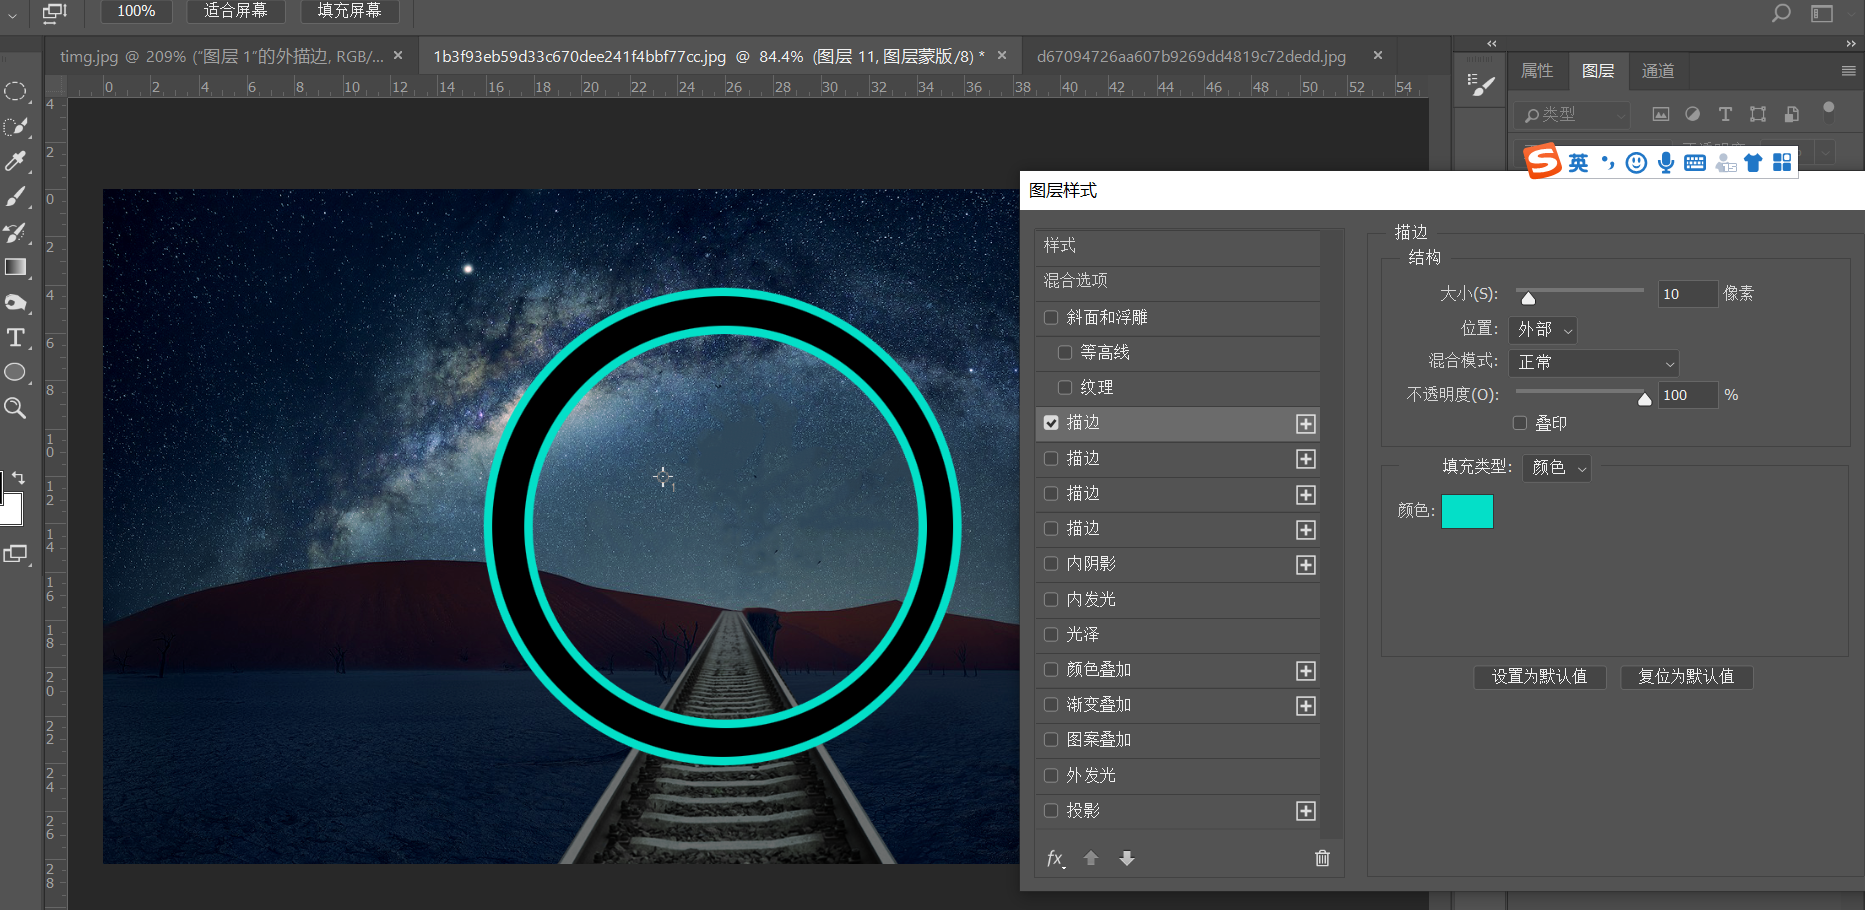Check the 叠印 overprint checkbox
This screenshot has width=1865, height=910.
pyautogui.click(x=1520, y=423)
